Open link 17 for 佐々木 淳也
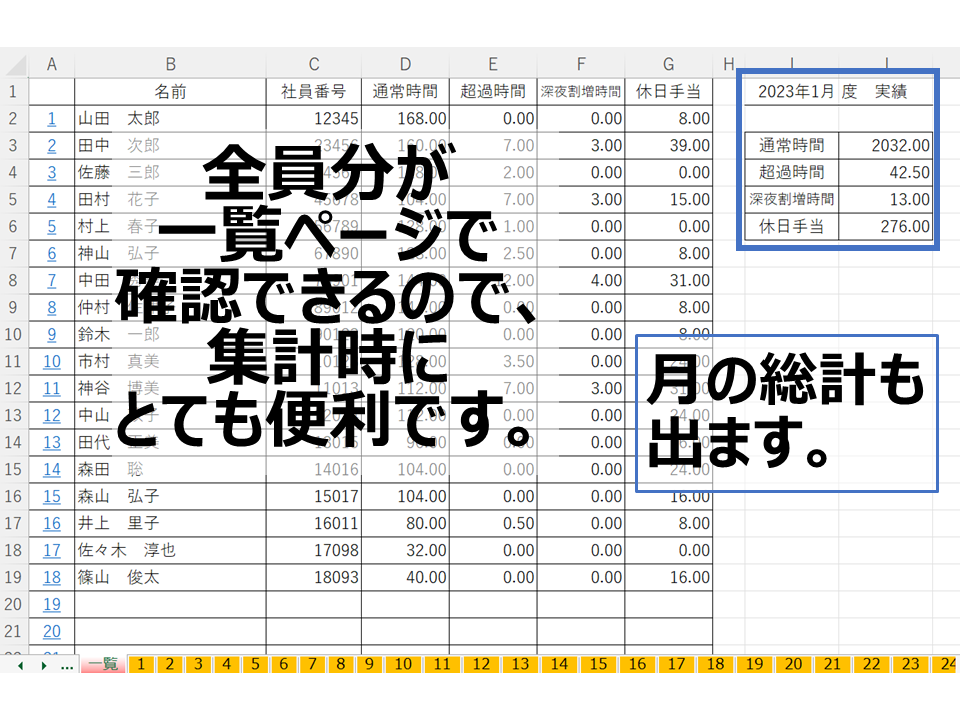This screenshot has width=960, height=720. [51, 550]
